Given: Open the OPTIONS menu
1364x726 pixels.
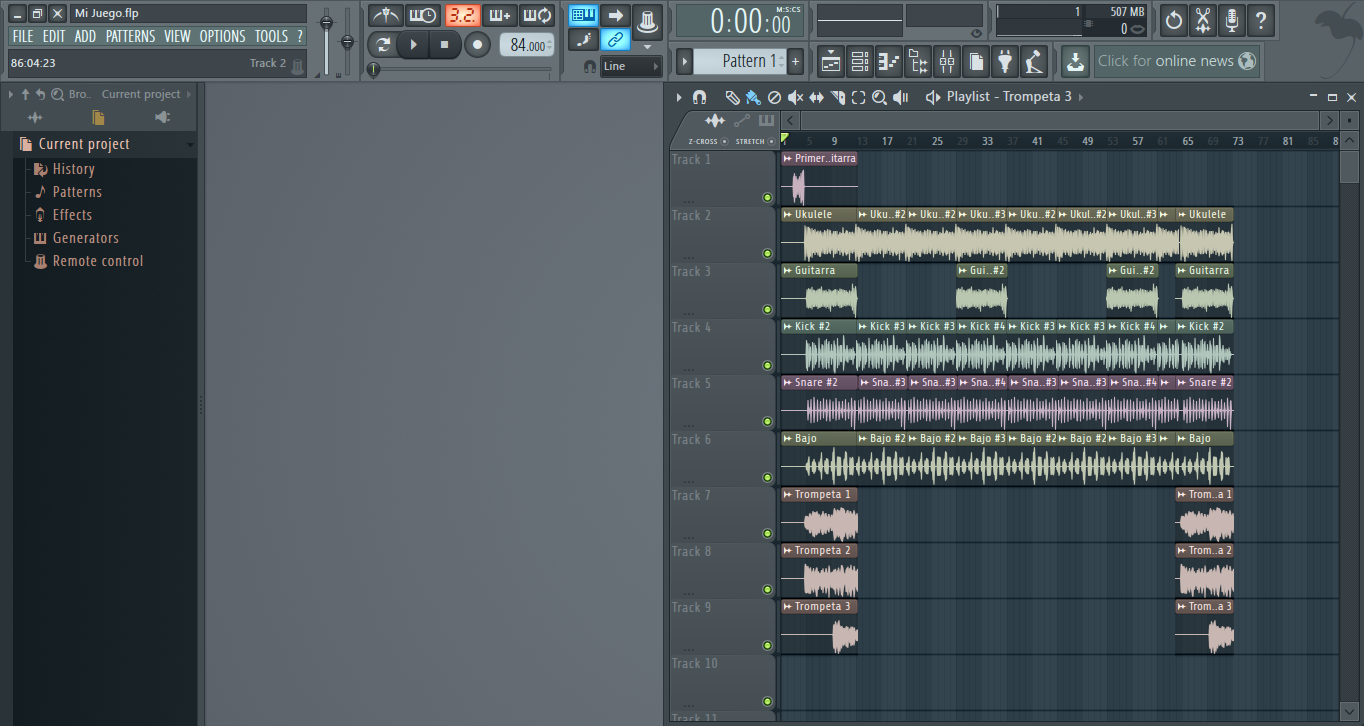Looking at the screenshot, I should pos(222,36).
